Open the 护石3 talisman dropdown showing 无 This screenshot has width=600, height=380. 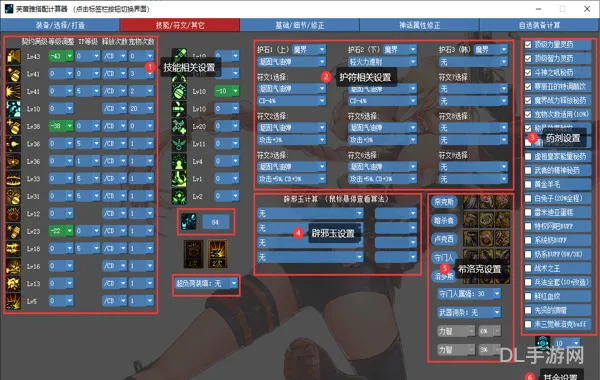click(473, 62)
